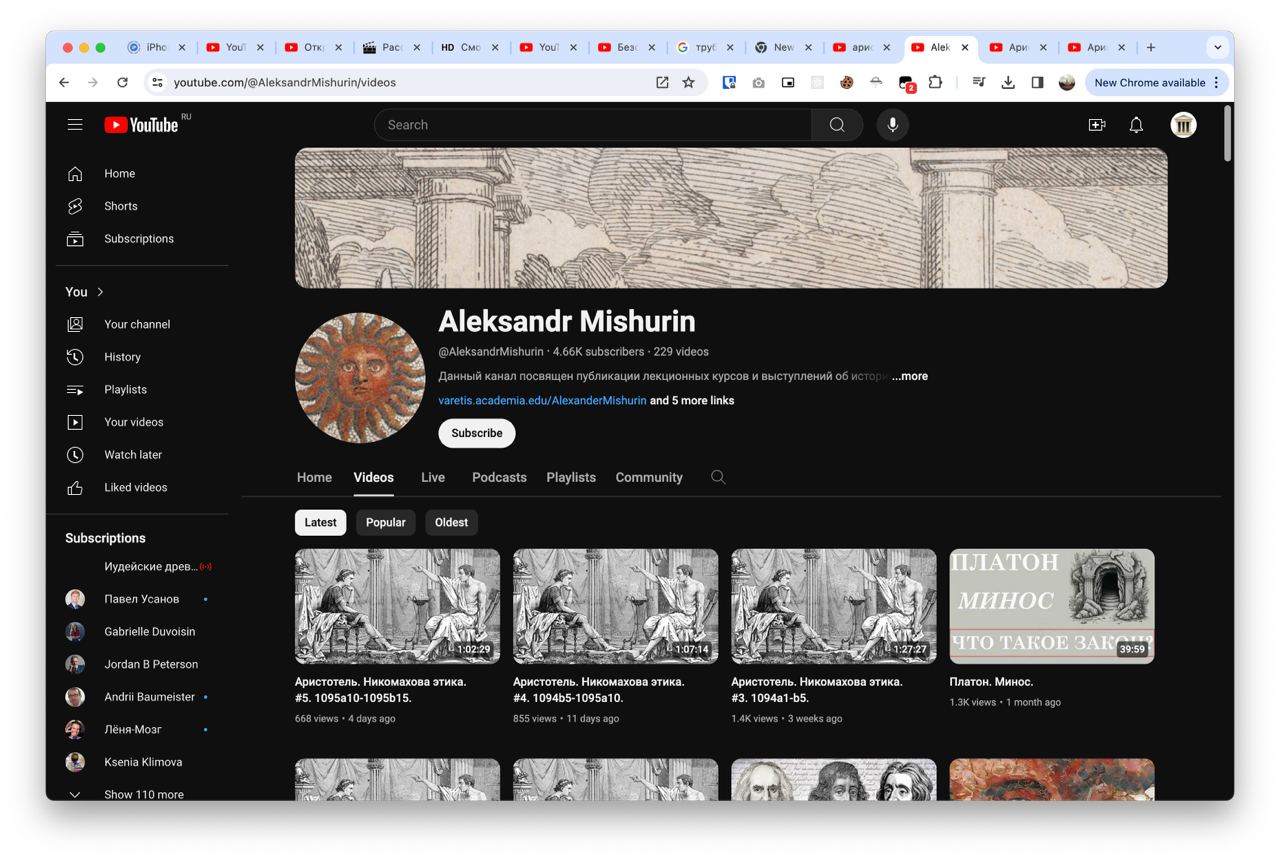Viewport: 1280px width, 861px height.
Task: Expand channel description with ...more
Action: pos(910,376)
